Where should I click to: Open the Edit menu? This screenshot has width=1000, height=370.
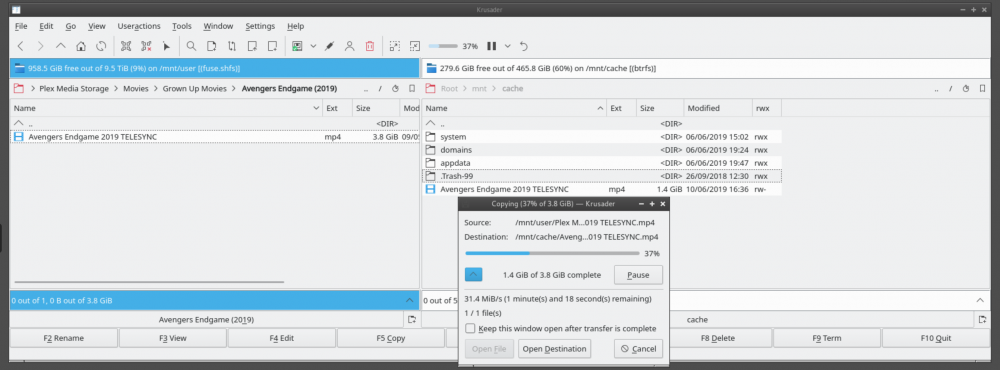46,26
